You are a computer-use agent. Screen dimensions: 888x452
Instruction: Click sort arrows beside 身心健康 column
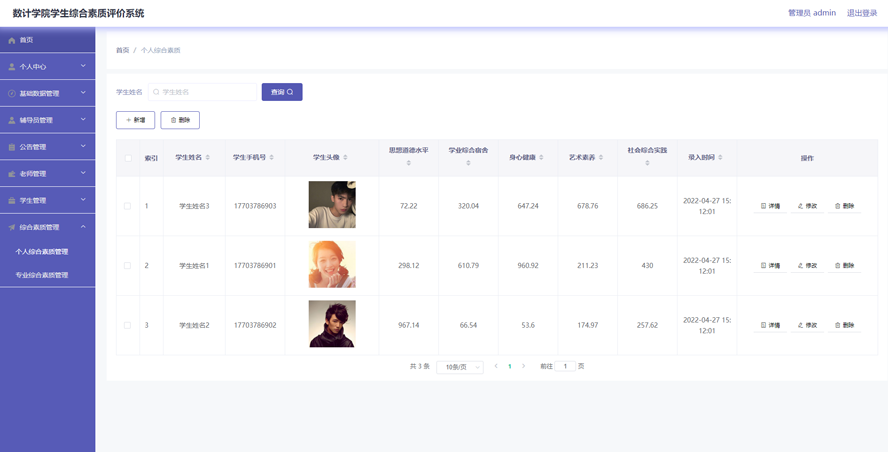[x=542, y=157]
